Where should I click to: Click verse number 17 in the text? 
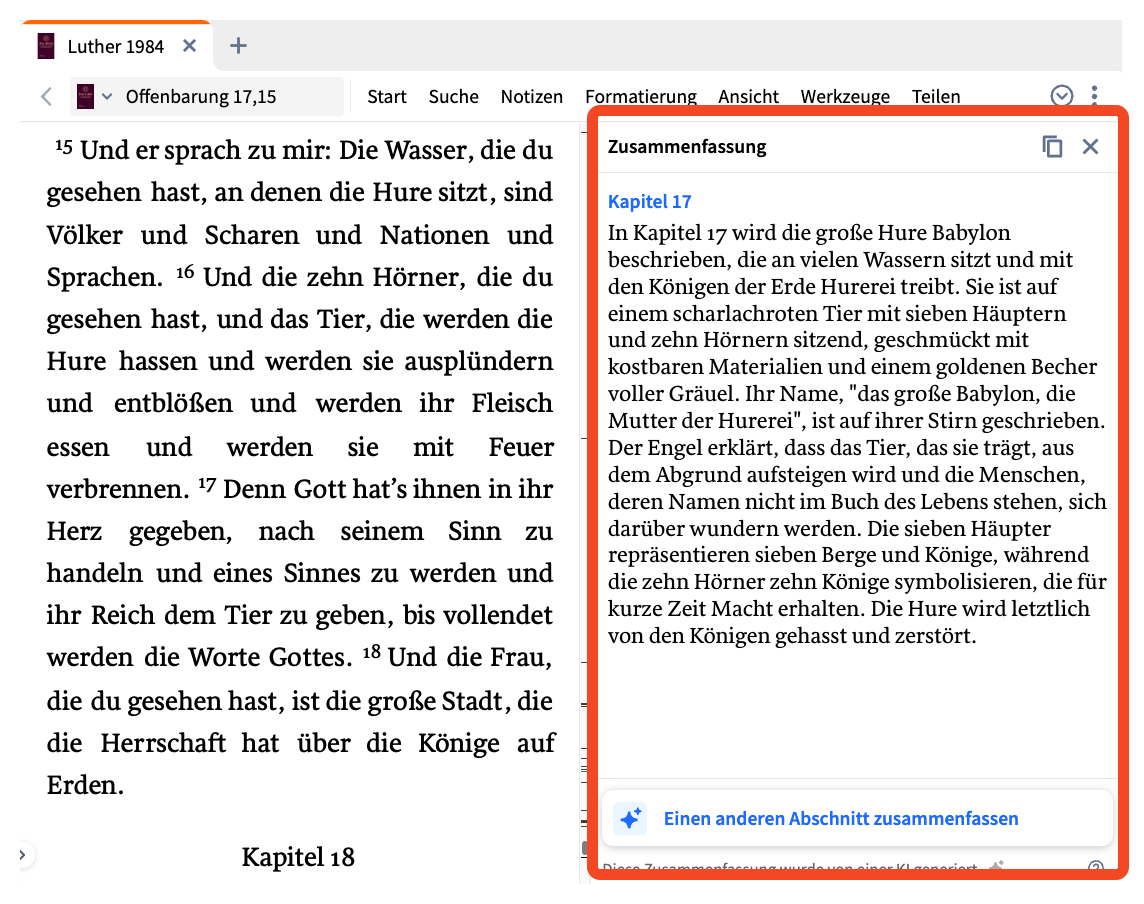207,484
